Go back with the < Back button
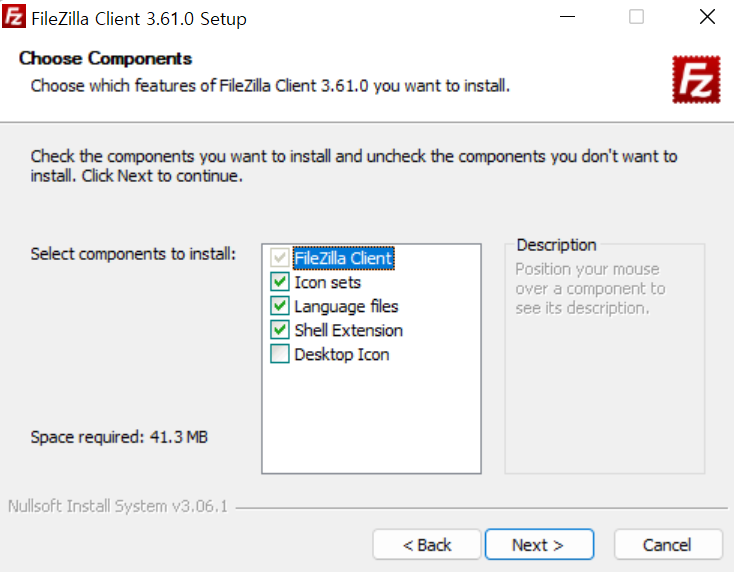The height and width of the screenshot is (572, 734). tap(427, 545)
